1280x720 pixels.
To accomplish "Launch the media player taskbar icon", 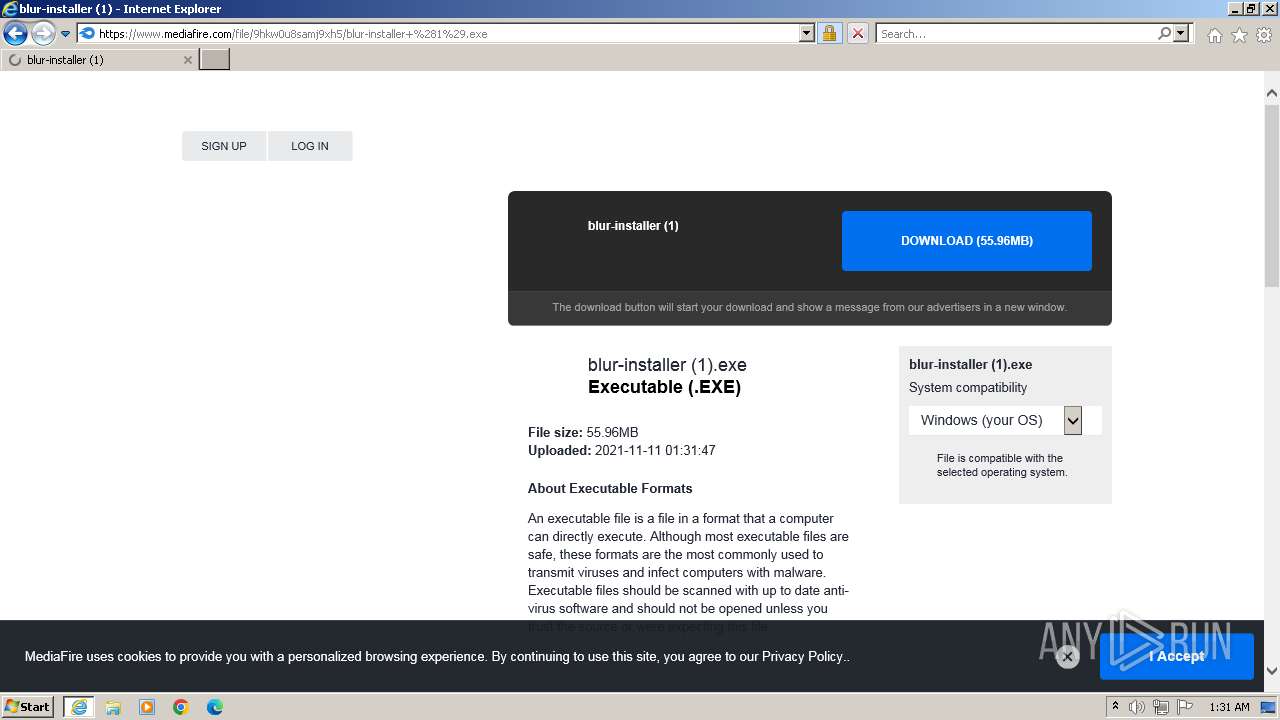I will 147,707.
